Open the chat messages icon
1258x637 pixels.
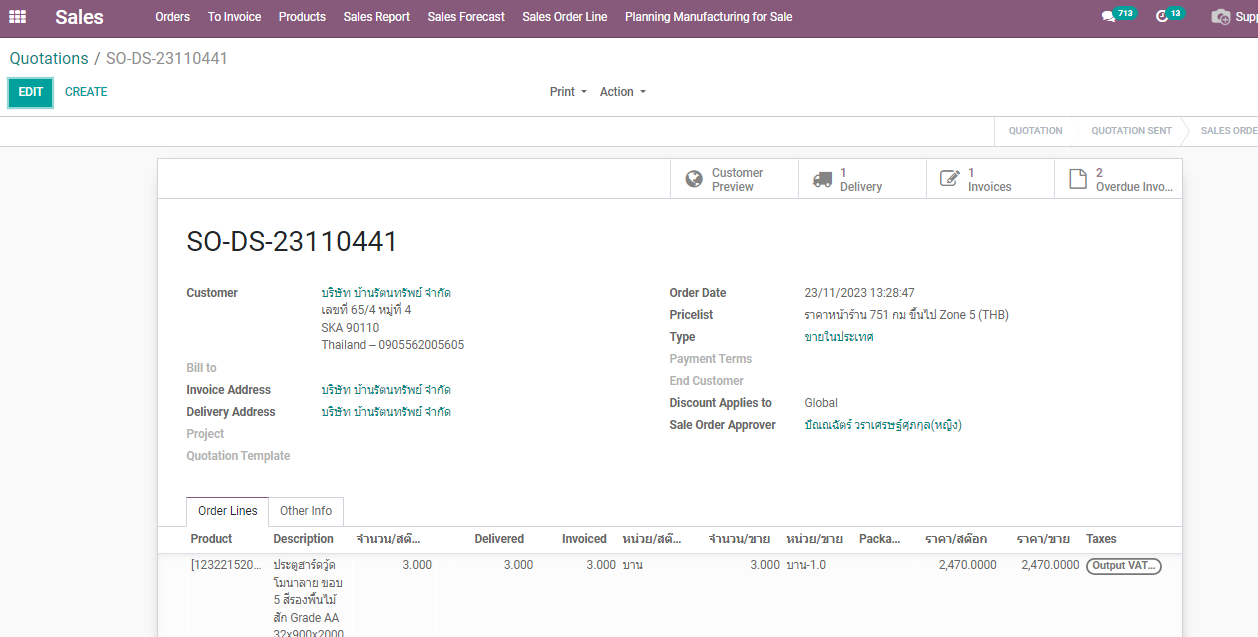[x=1108, y=17]
